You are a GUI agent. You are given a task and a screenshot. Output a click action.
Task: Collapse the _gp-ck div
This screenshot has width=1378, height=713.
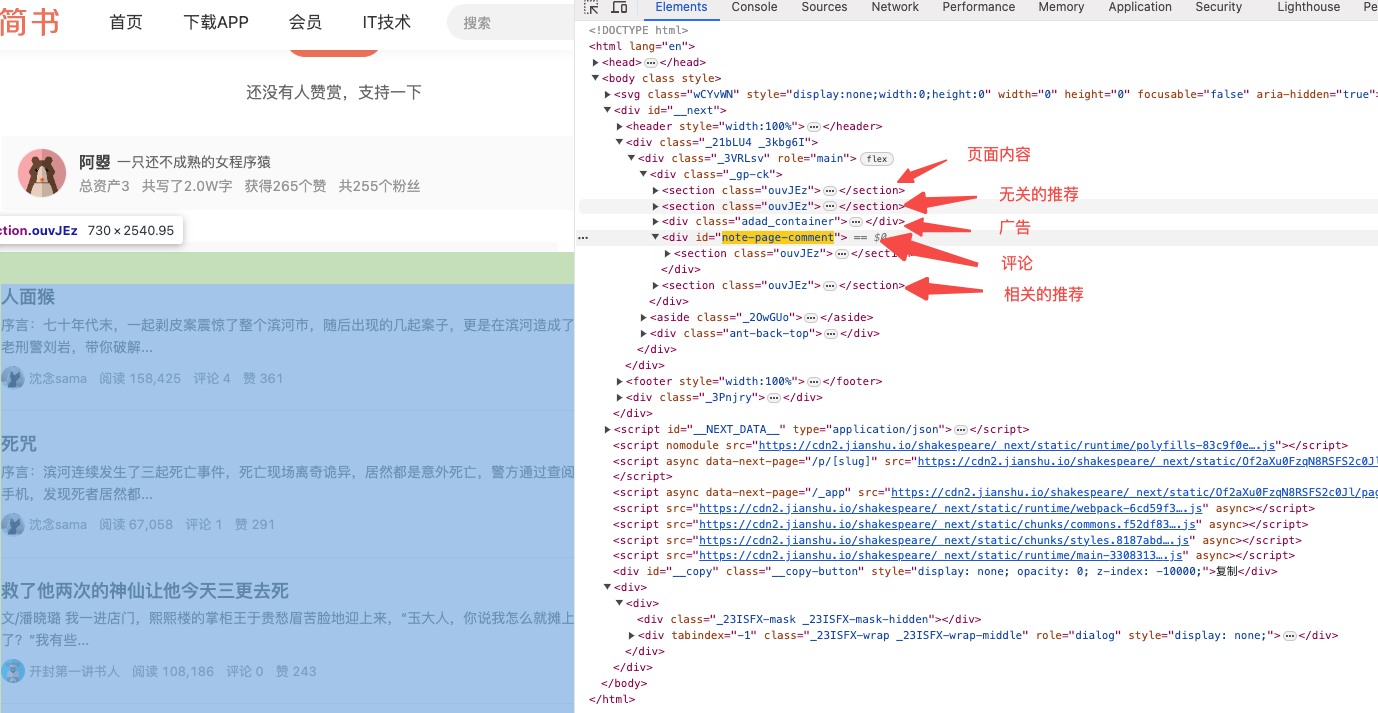coord(644,174)
